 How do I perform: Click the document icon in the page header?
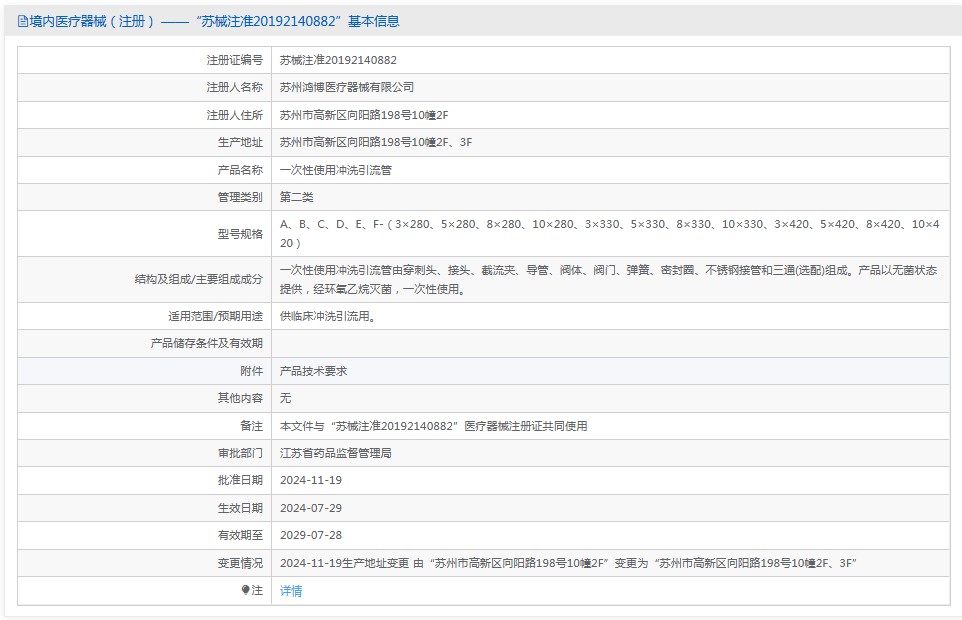coord(22,21)
